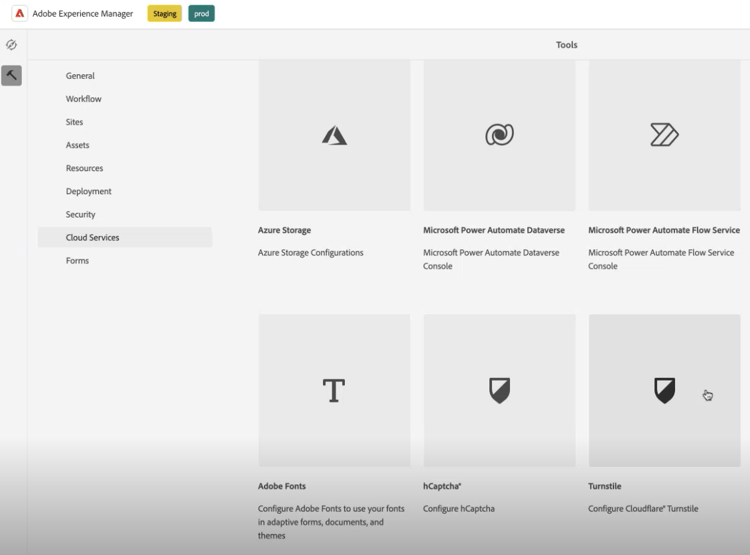Click the Adobe logo icon
This screenshot has height=555, width=750.
click(20, 13)
